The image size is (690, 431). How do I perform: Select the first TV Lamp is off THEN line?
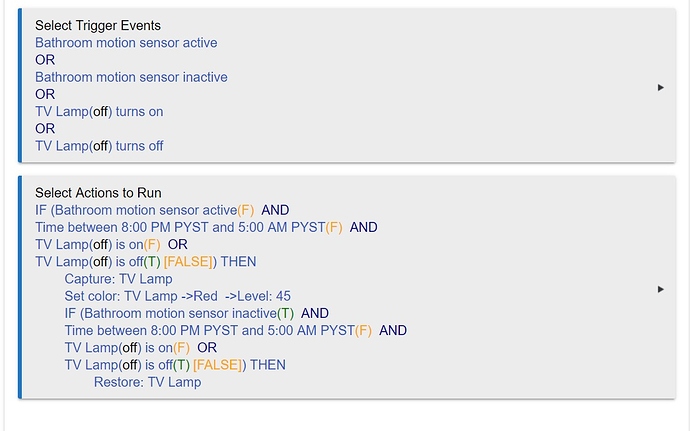click(145, 262)
